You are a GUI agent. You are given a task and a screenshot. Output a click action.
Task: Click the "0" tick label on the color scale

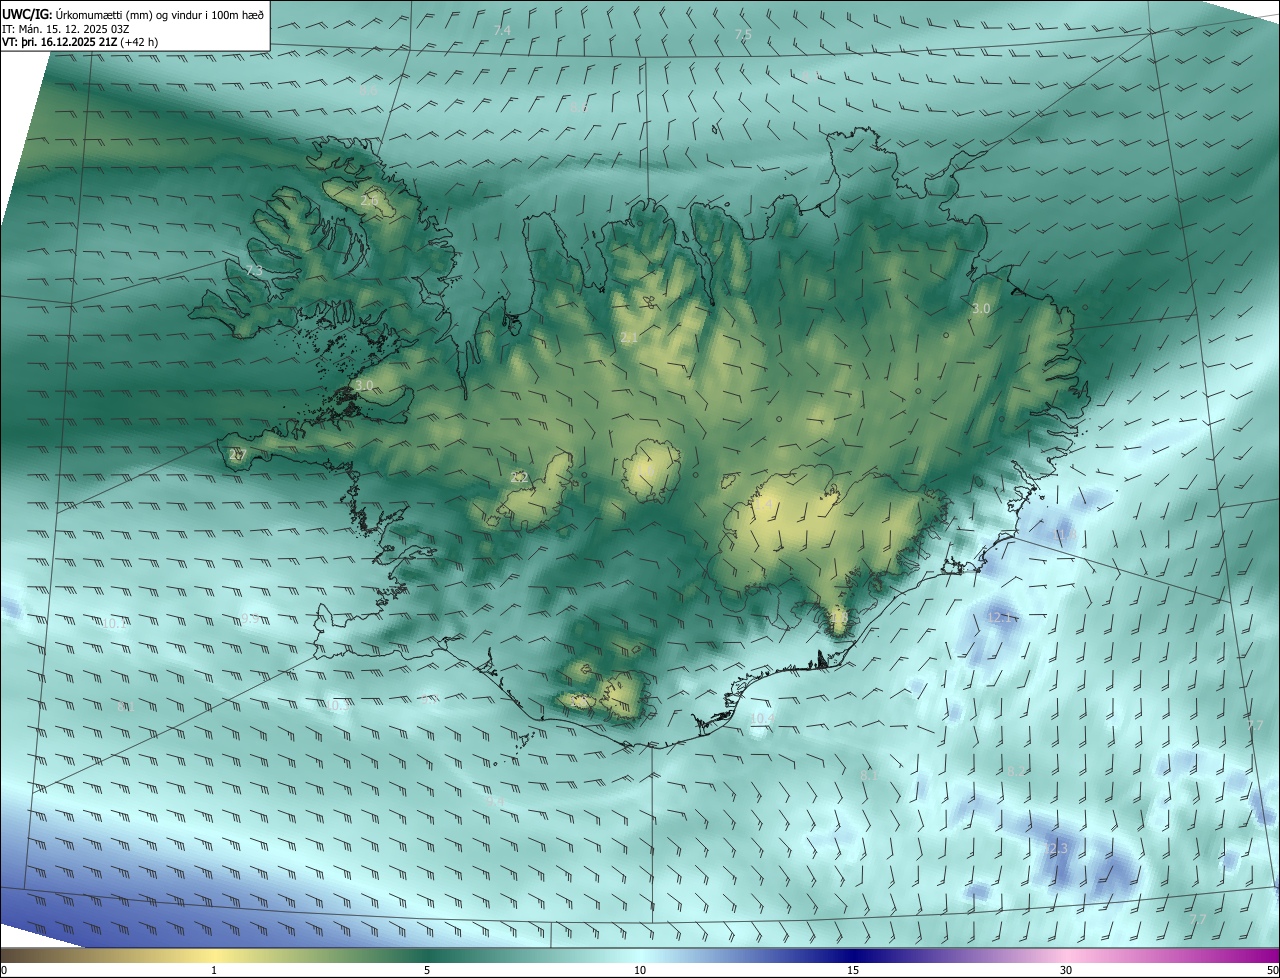point(4,970)
